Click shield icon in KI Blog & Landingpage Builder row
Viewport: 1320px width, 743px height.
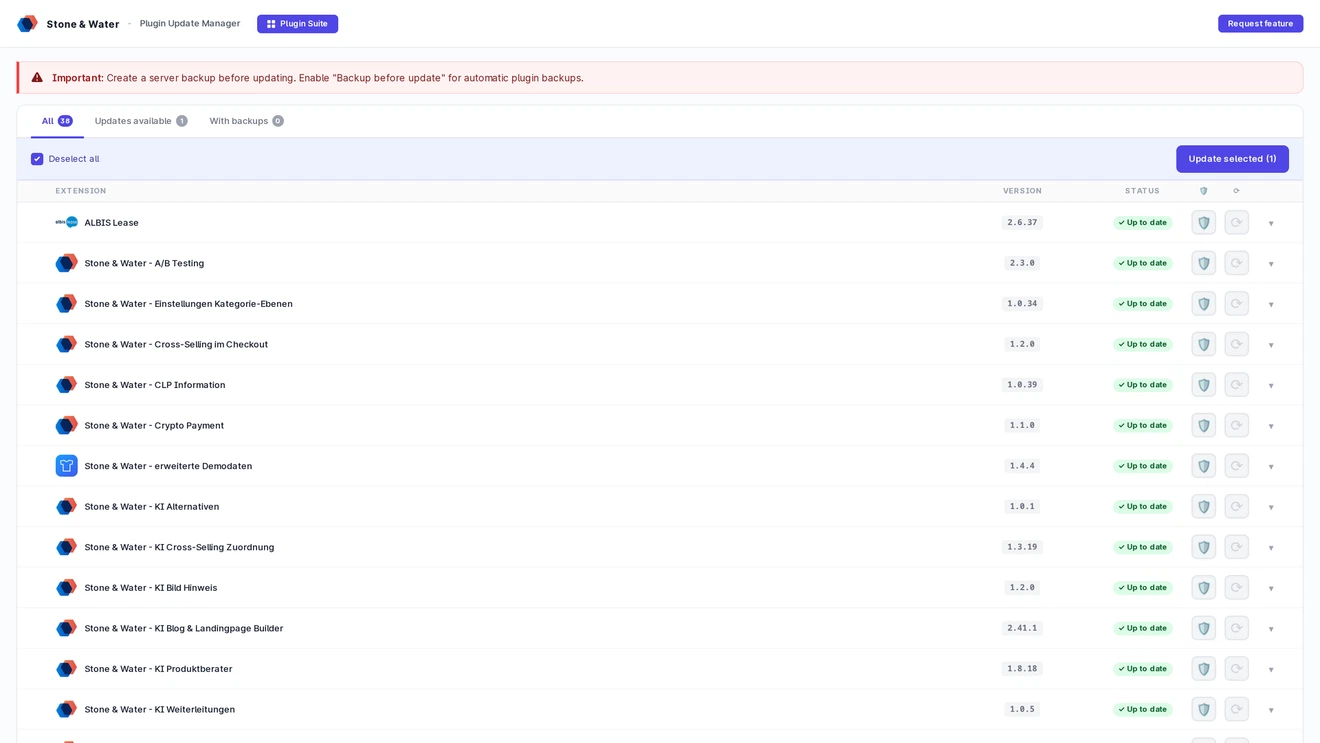[1204, 628]
